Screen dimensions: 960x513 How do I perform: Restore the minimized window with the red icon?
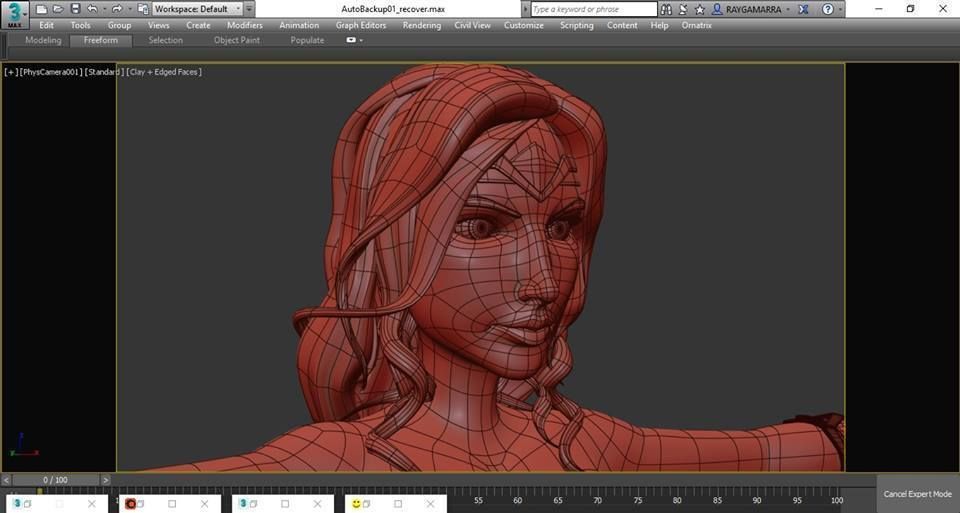coord(142,504)
